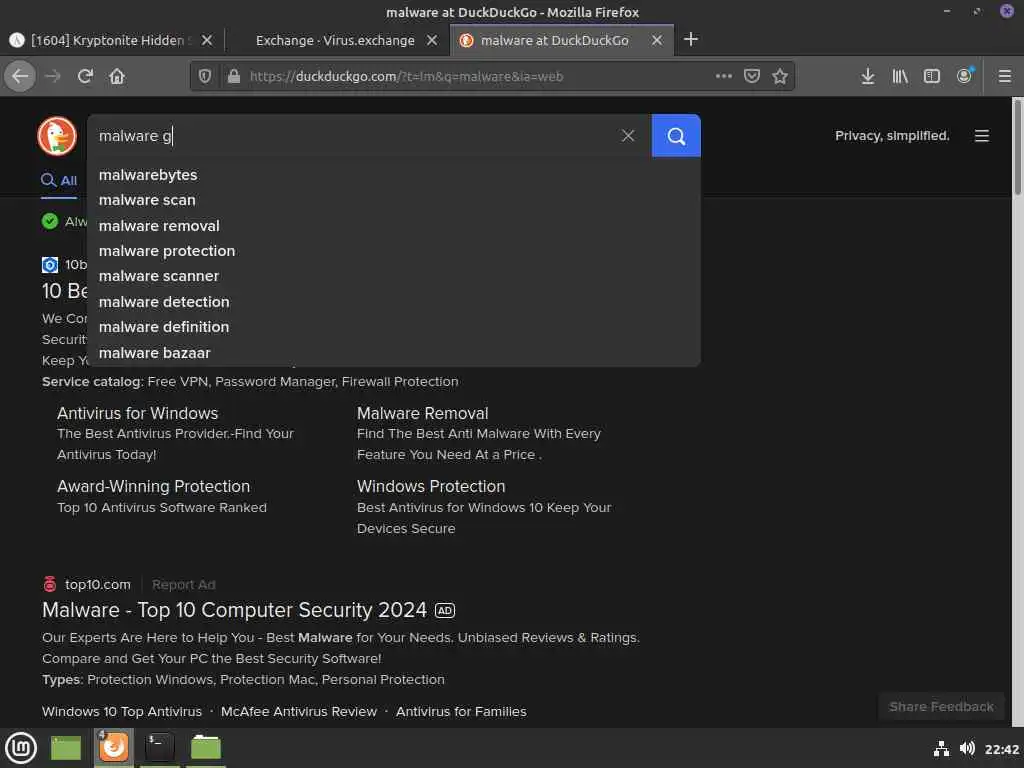Screen dimensions: 1024x768
Task: Open McAfee Antivirus Review sitelink
Action: click(x=298, y=712)
